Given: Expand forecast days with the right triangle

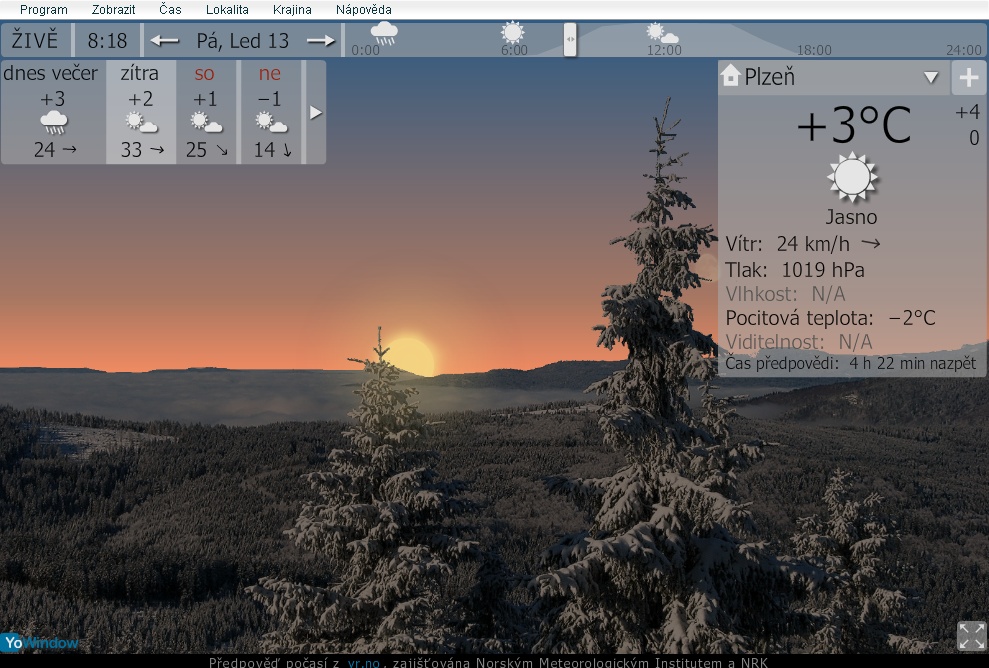Looking at the screenshot, I should click(x=316, y=113).
